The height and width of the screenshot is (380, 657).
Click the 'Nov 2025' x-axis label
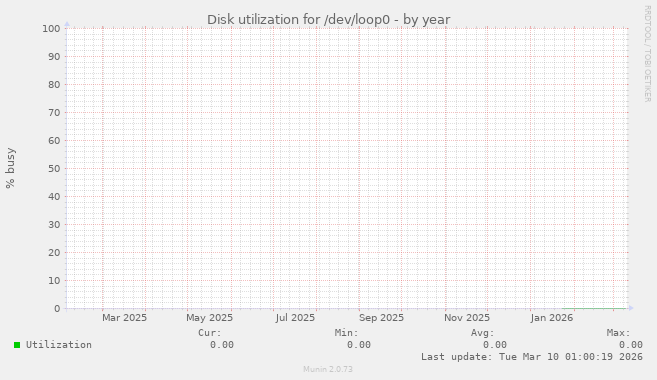467,318
